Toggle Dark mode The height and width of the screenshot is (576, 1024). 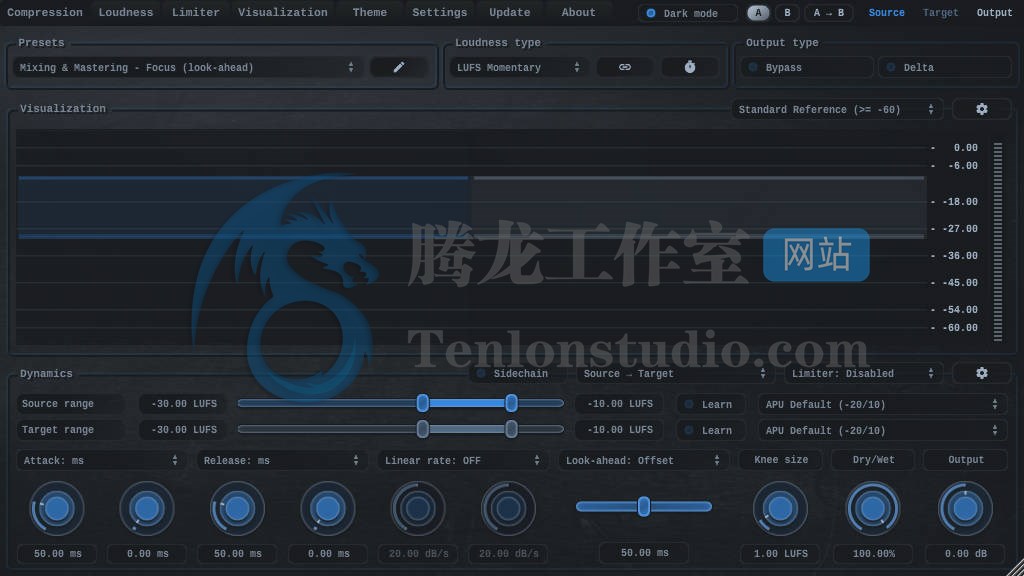(687, 13)
